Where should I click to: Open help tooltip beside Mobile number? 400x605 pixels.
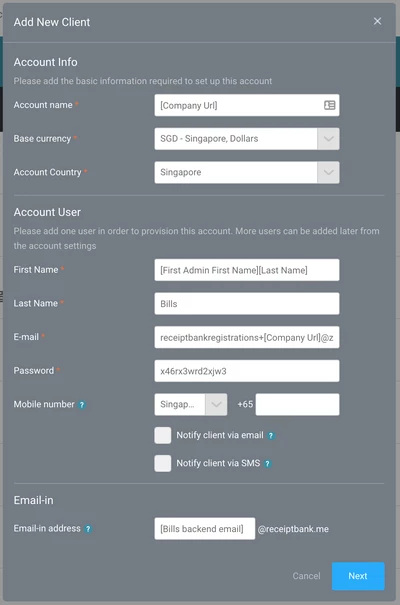coord(82,405)
